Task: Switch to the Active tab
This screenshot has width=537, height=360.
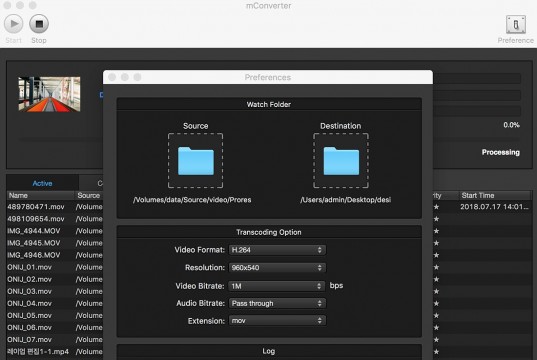Action: coord(42,183)
